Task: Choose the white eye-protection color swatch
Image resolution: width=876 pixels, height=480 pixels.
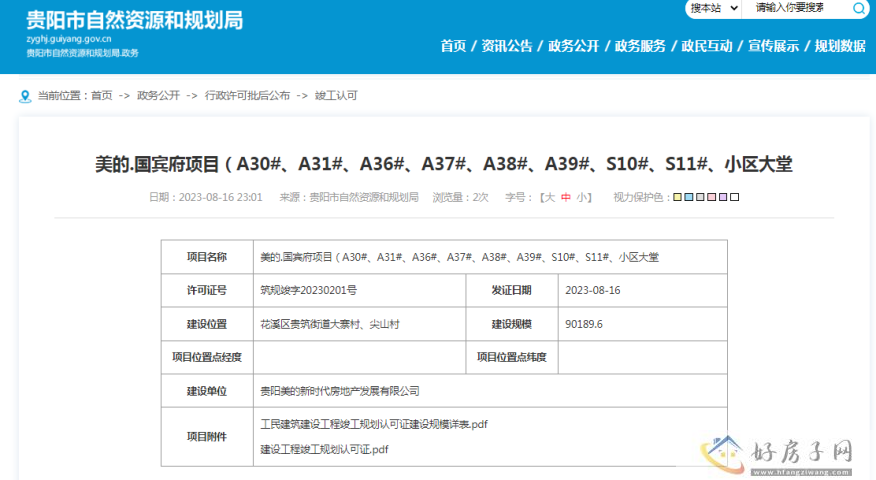Action: tap(735, 197)
